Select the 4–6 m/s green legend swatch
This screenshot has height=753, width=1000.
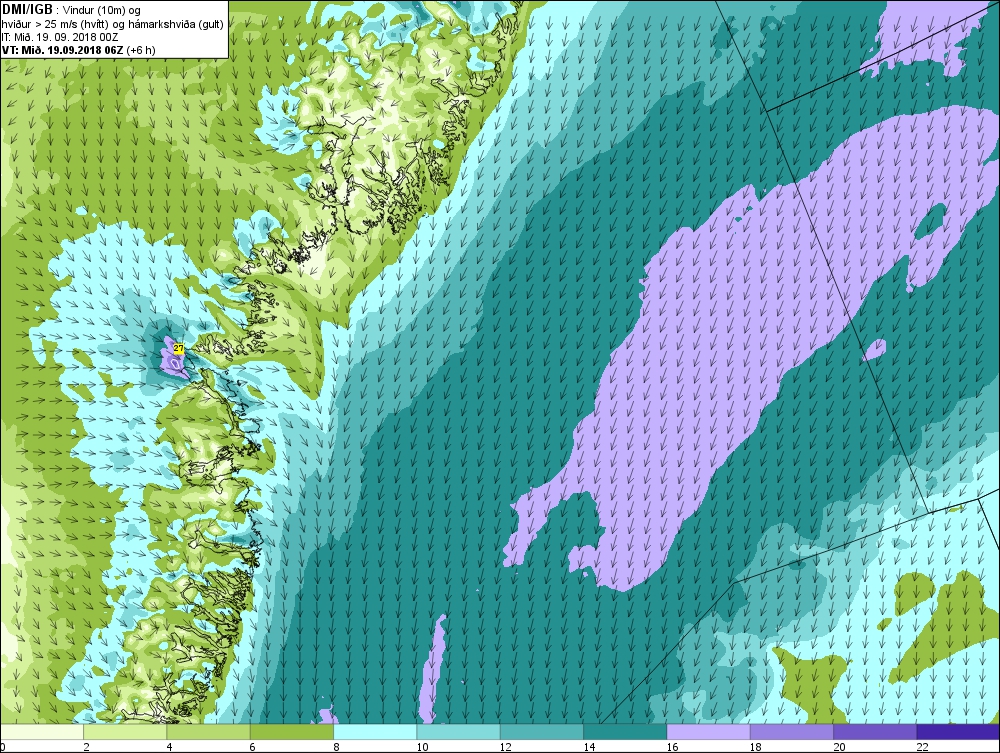[209, 732]
